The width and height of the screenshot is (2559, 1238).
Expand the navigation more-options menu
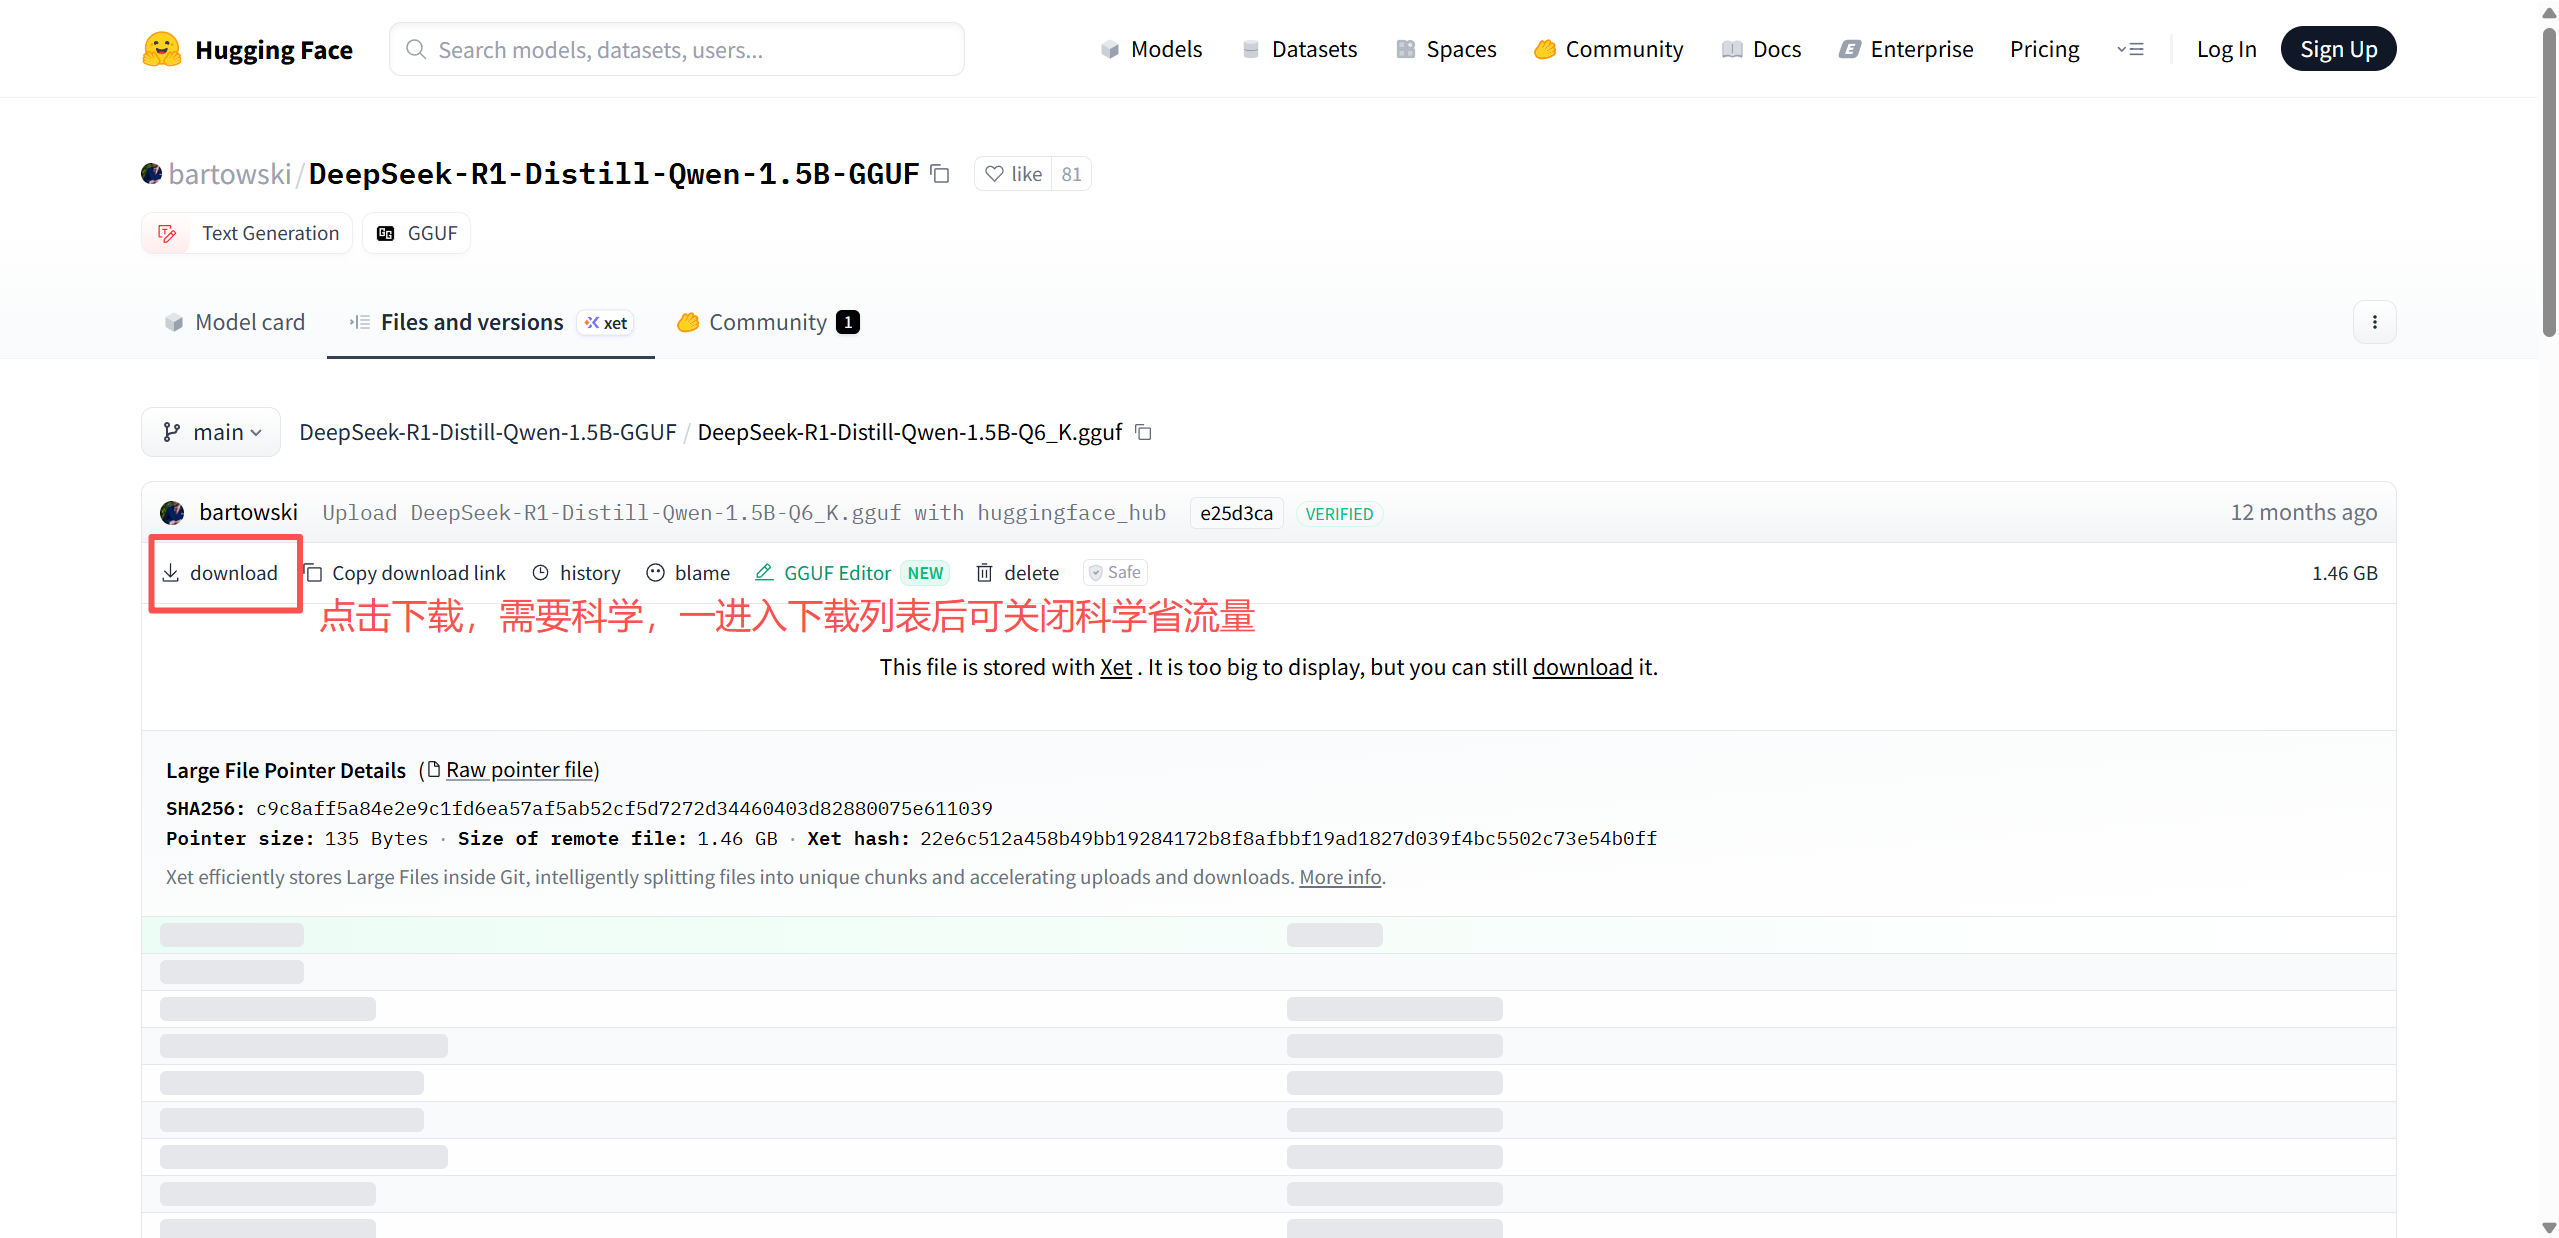click(2130, 49)
